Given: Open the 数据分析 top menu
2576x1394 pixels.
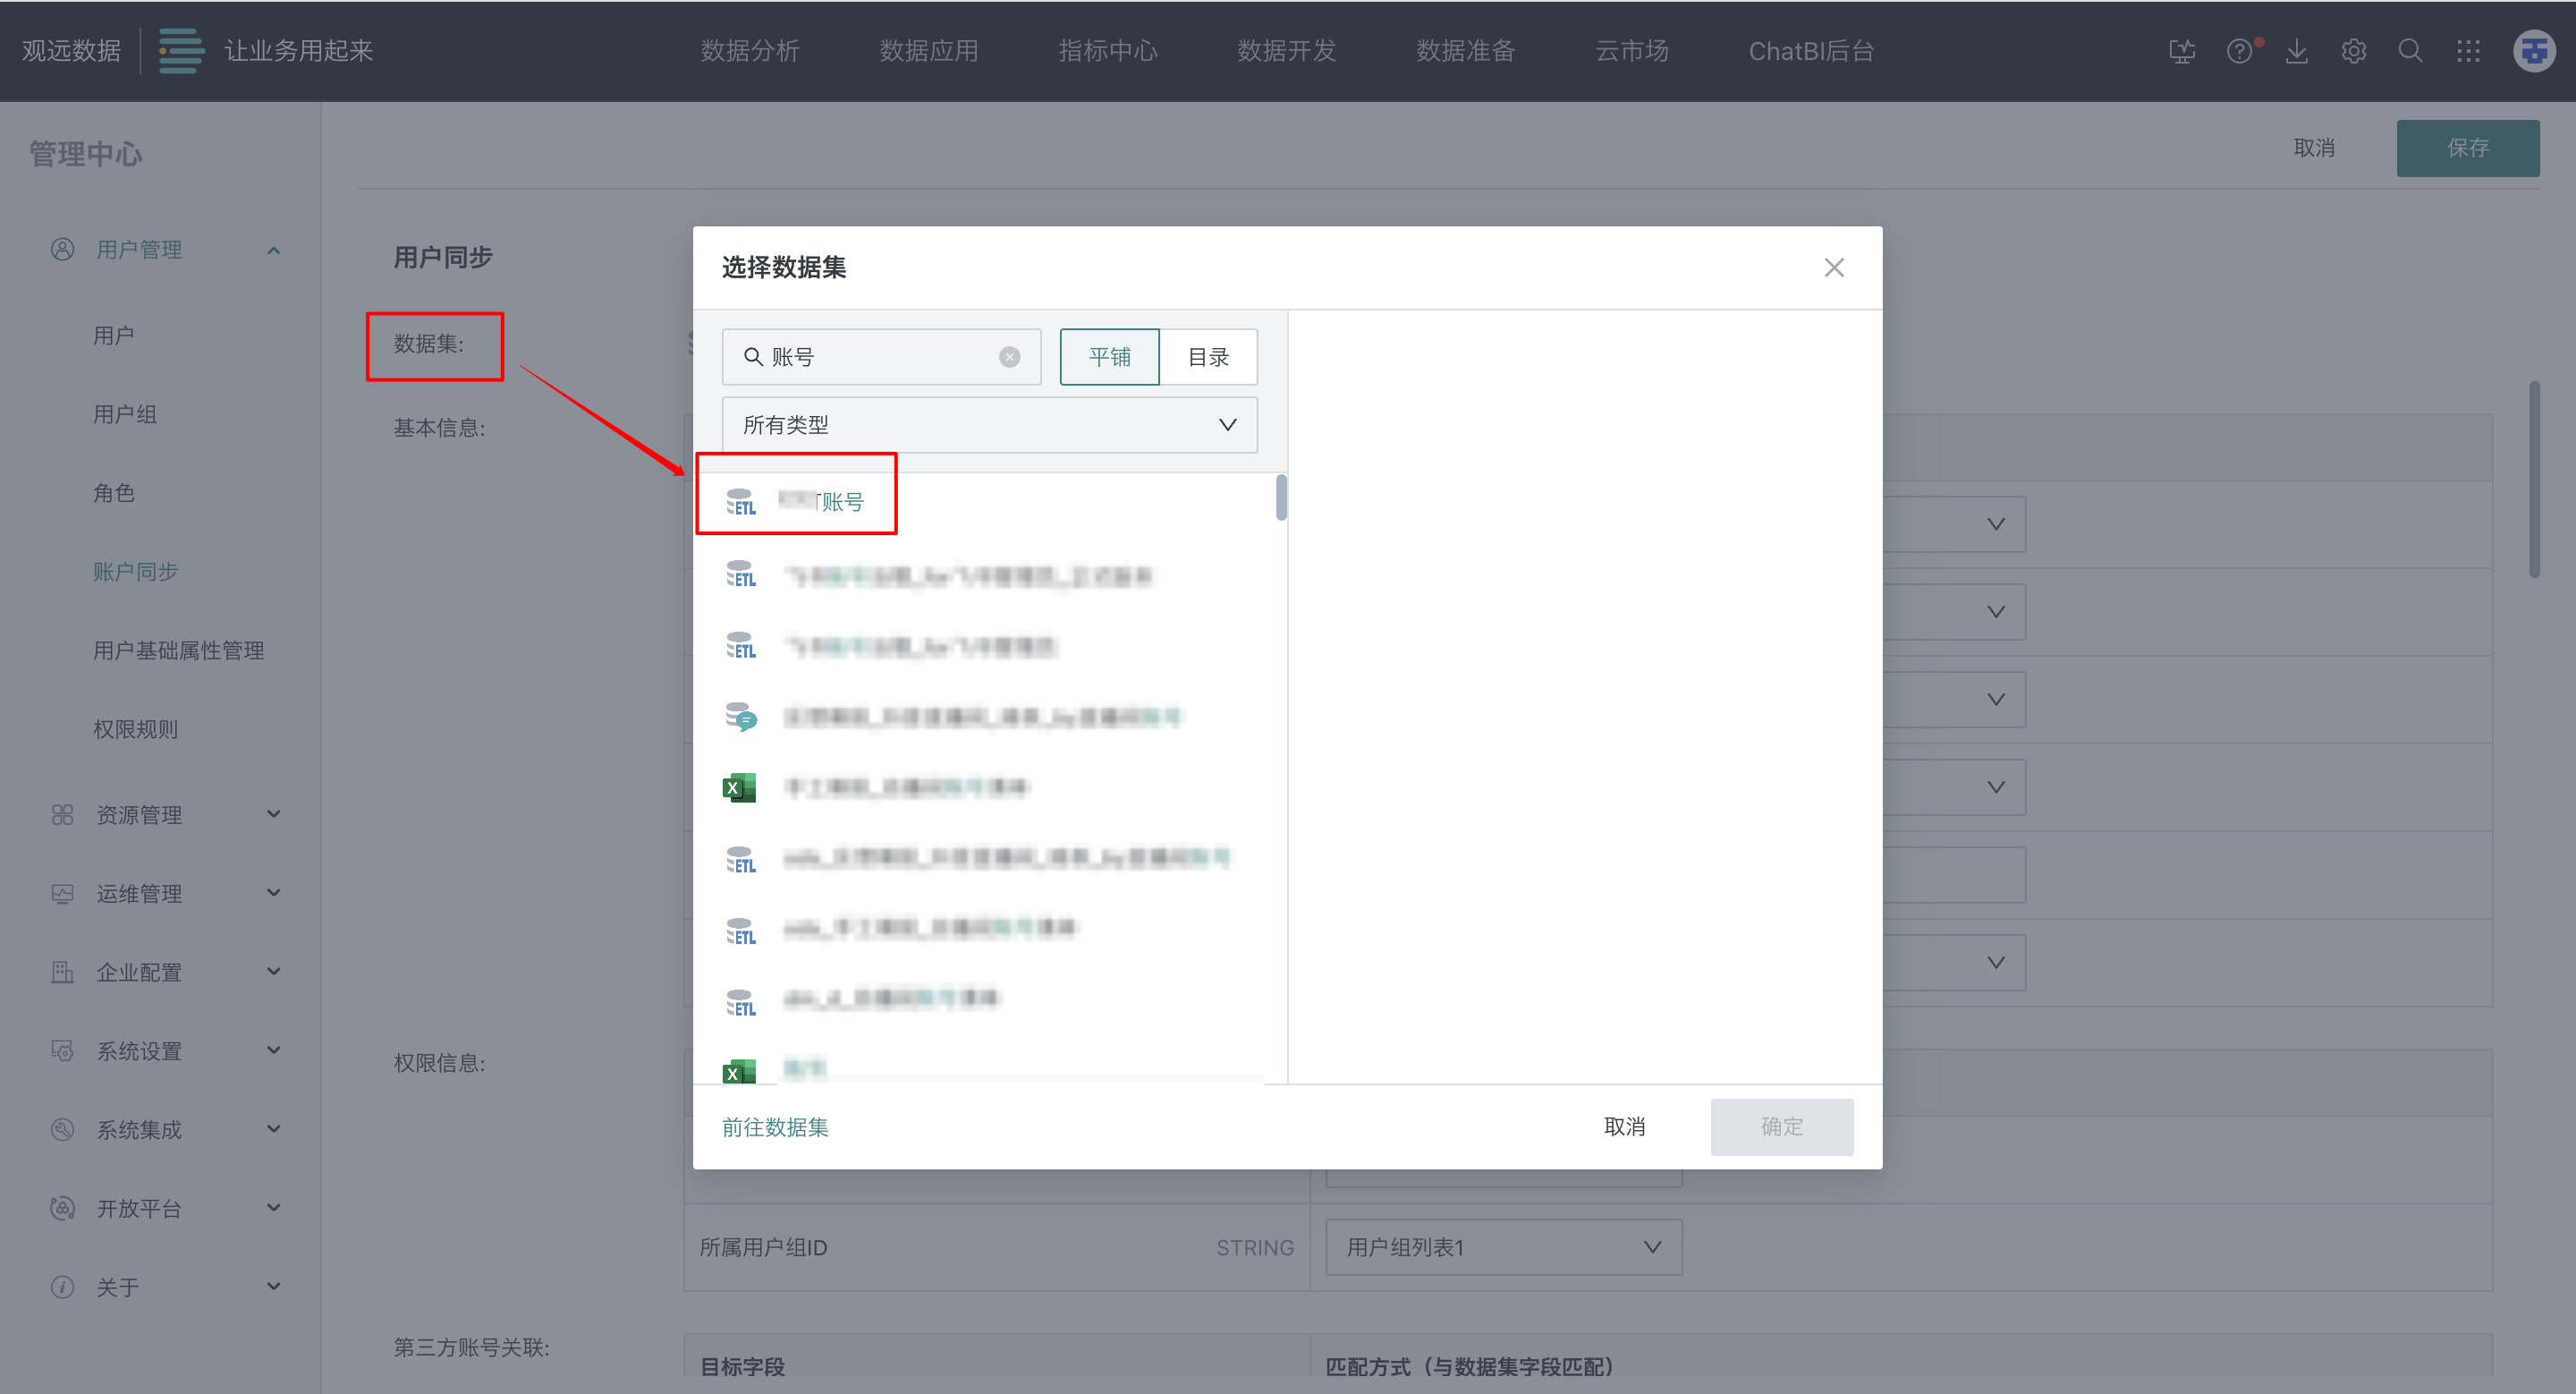Looking at the screenshot, I should (x=749, y=51).
